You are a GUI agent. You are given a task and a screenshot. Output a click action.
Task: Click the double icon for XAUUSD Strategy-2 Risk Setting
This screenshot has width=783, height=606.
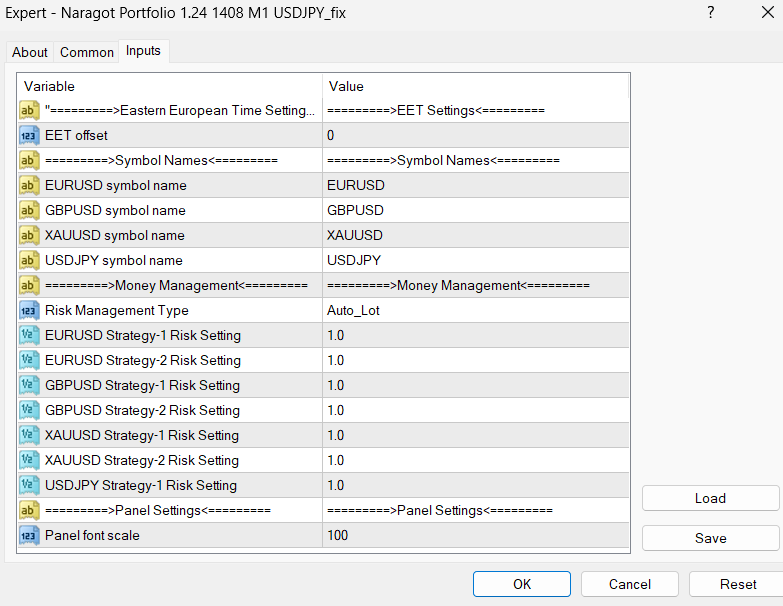(x=30, y=460)
